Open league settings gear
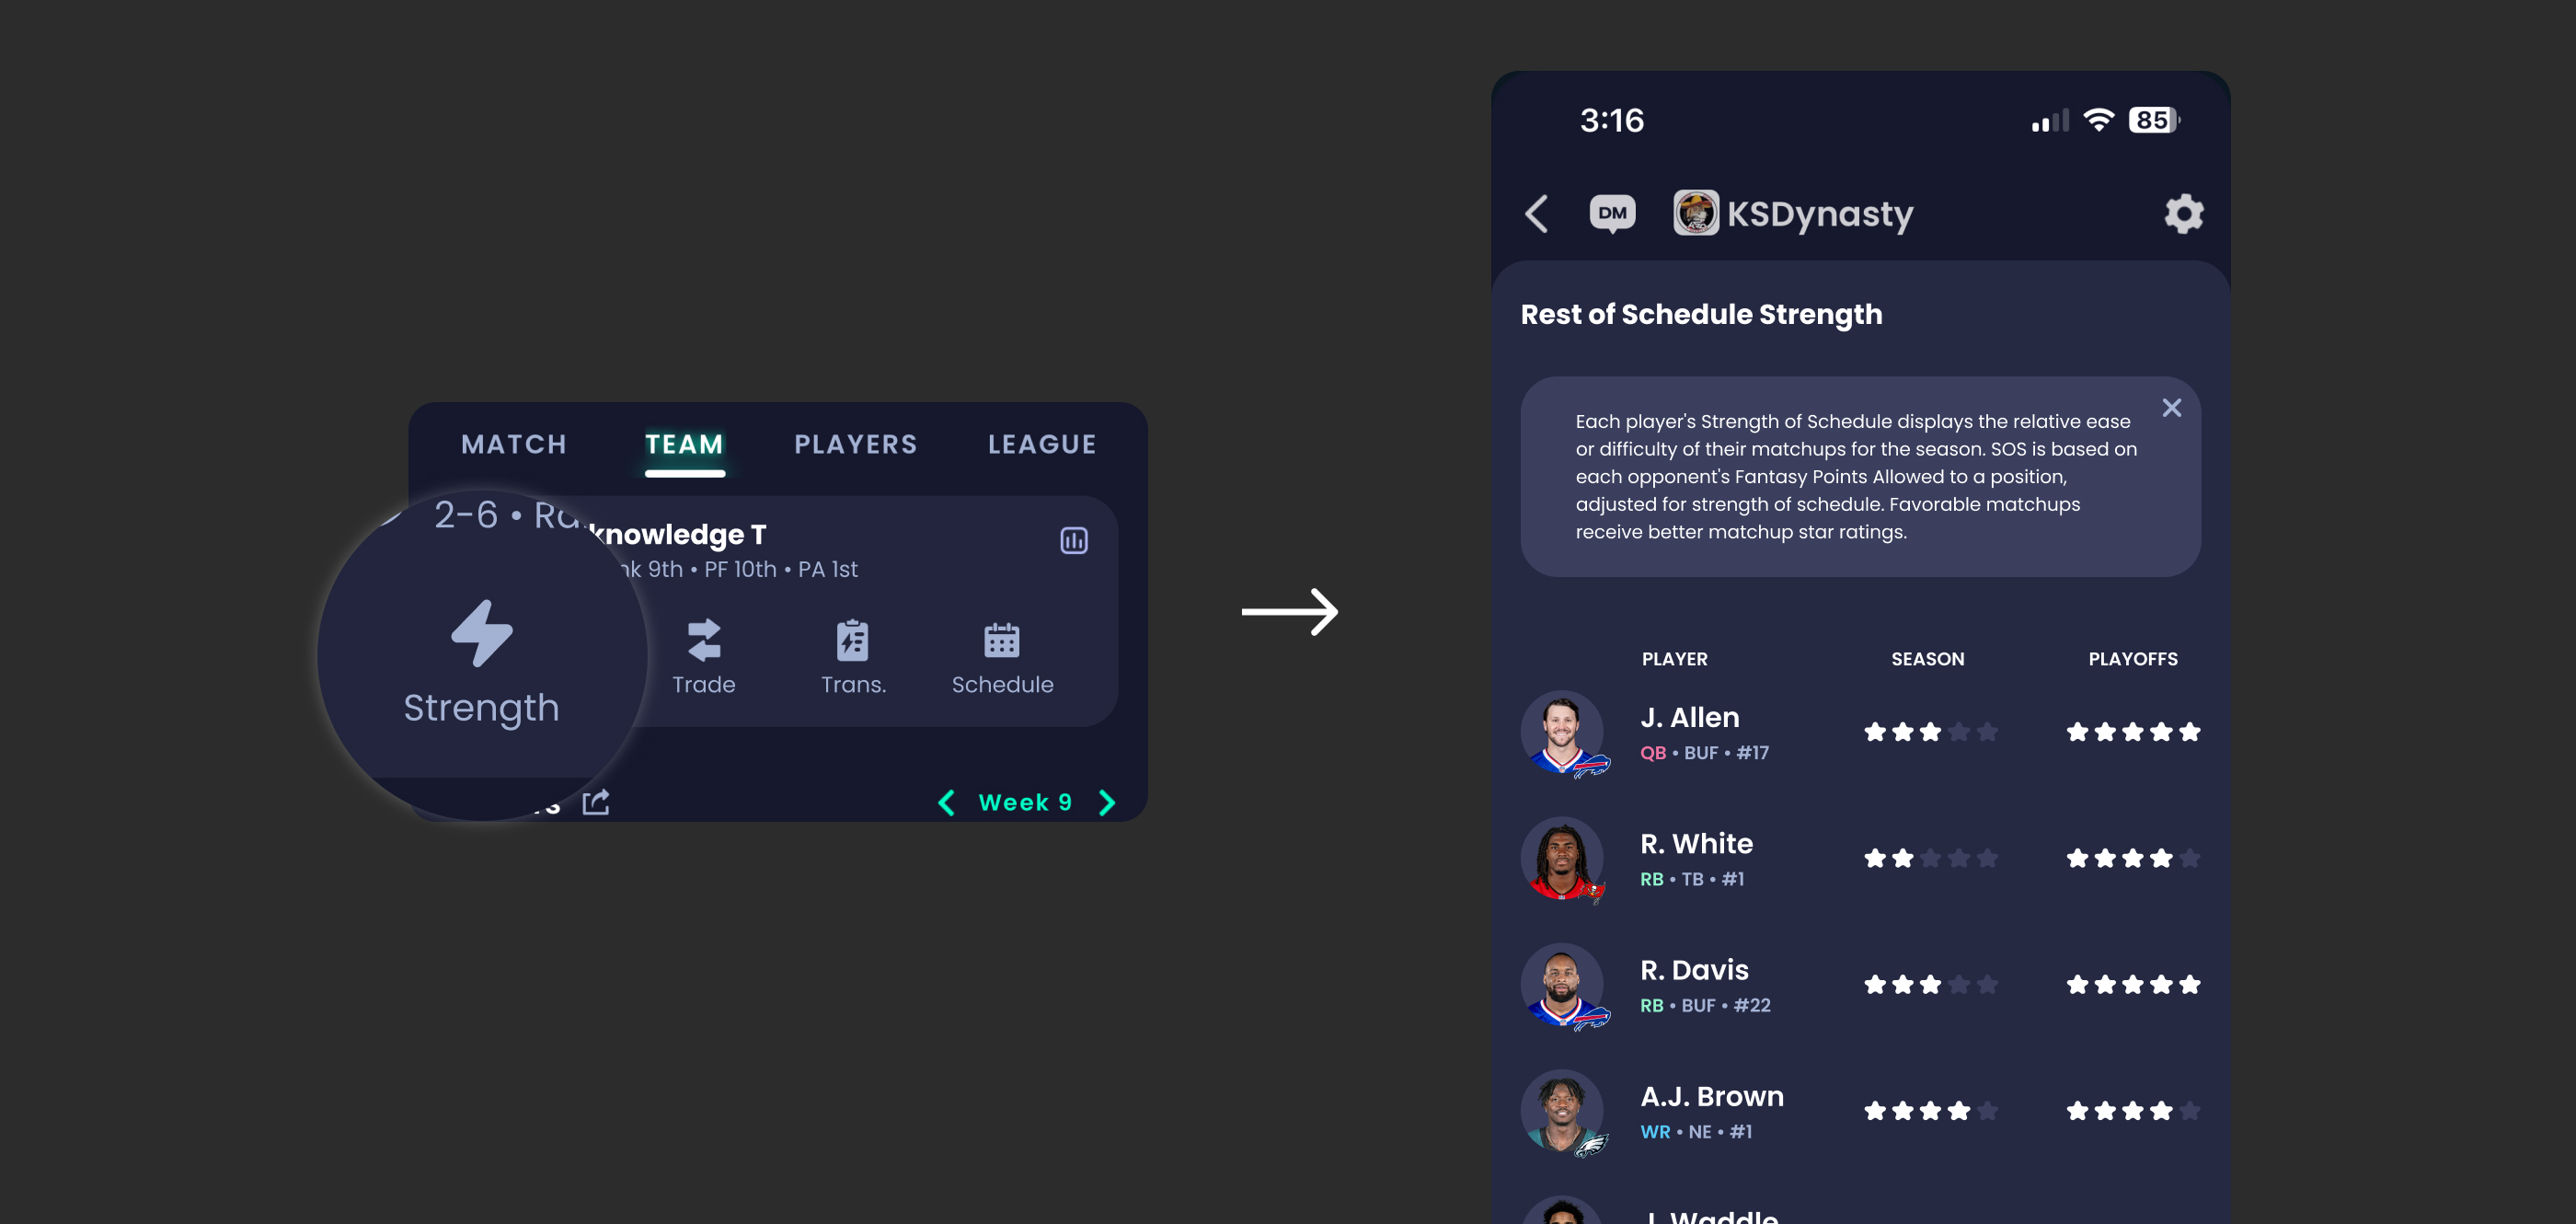 [x=2184, y=214]
